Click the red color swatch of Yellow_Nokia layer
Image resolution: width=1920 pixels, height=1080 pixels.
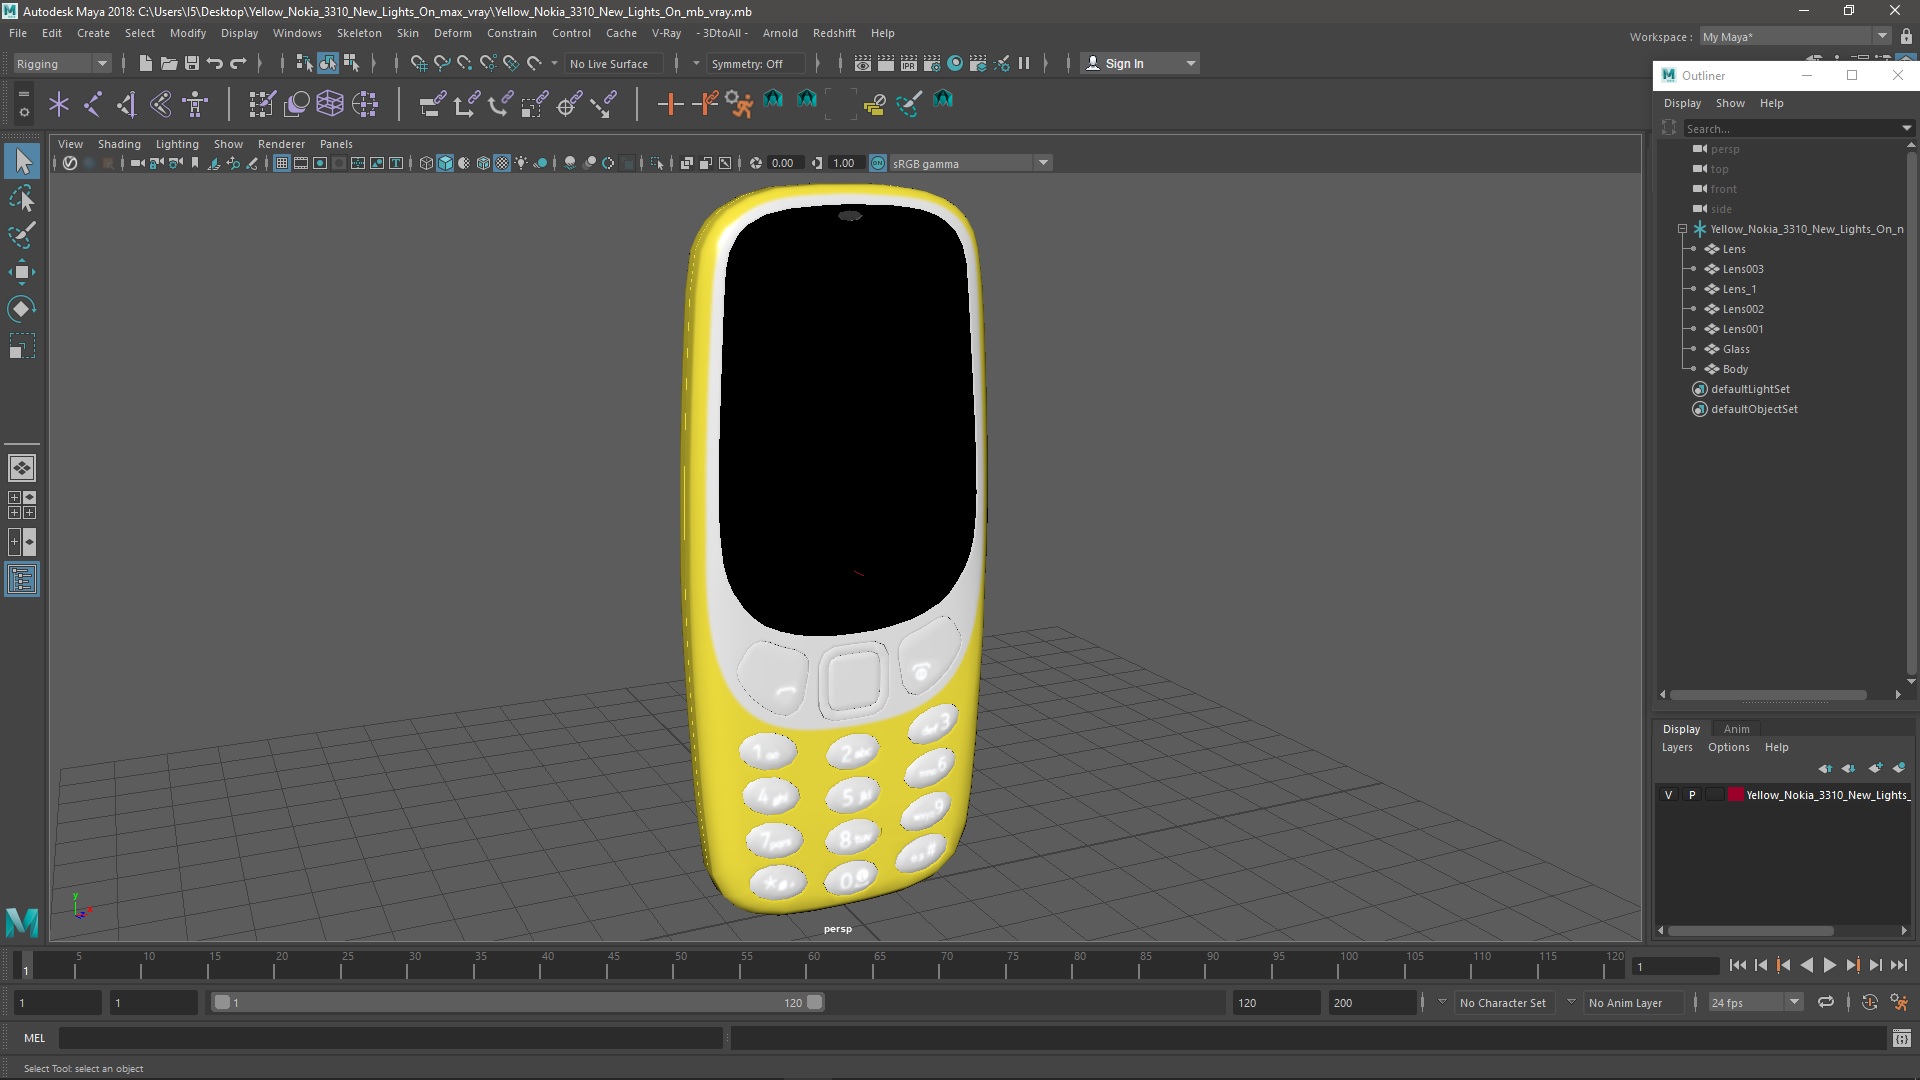click(1735, 795)
